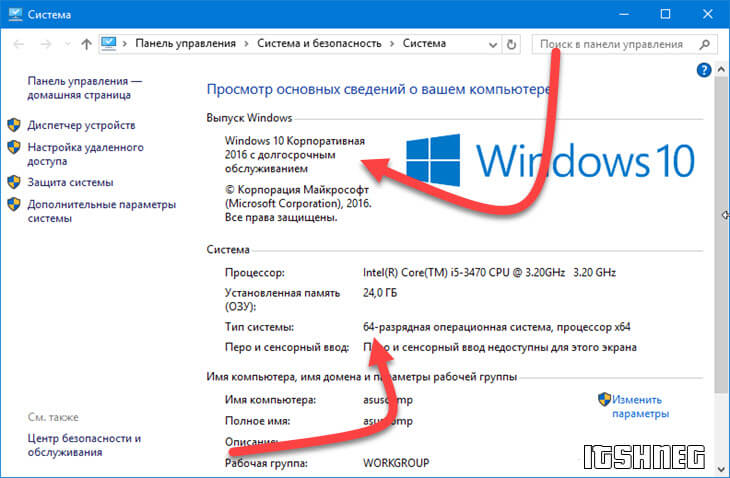Open 'Дополнительные параметры системы' link

101,211
